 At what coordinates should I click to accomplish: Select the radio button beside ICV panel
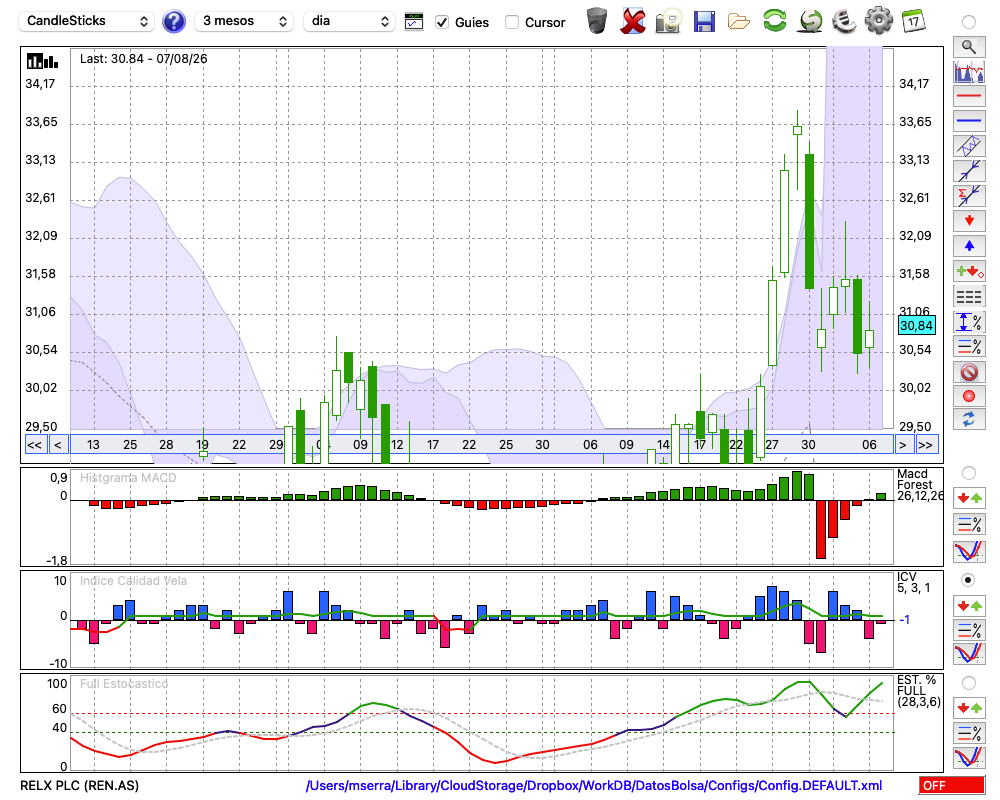point(968,580)
